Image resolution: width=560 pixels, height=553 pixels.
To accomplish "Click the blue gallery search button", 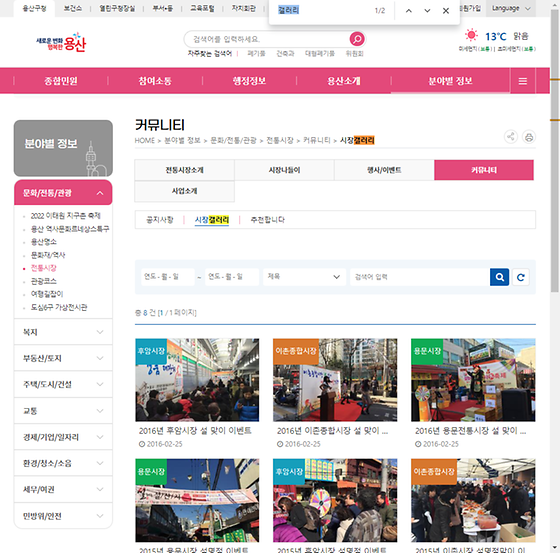I will pyautogui.click(x=499, y=277).
